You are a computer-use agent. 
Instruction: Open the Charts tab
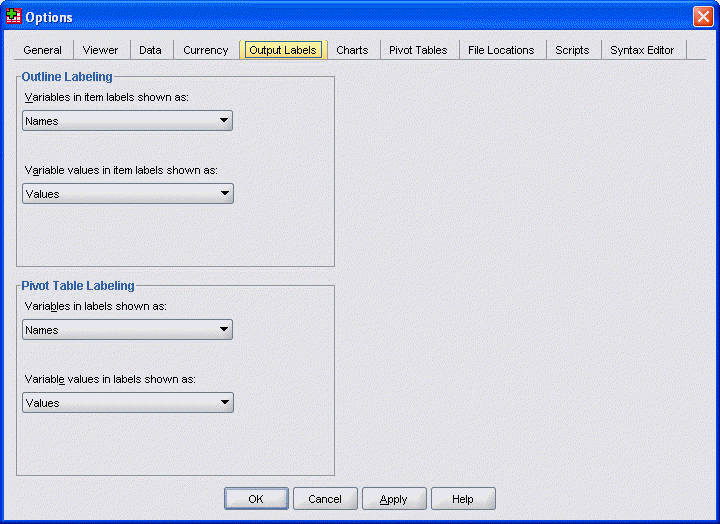click(352, 50)
